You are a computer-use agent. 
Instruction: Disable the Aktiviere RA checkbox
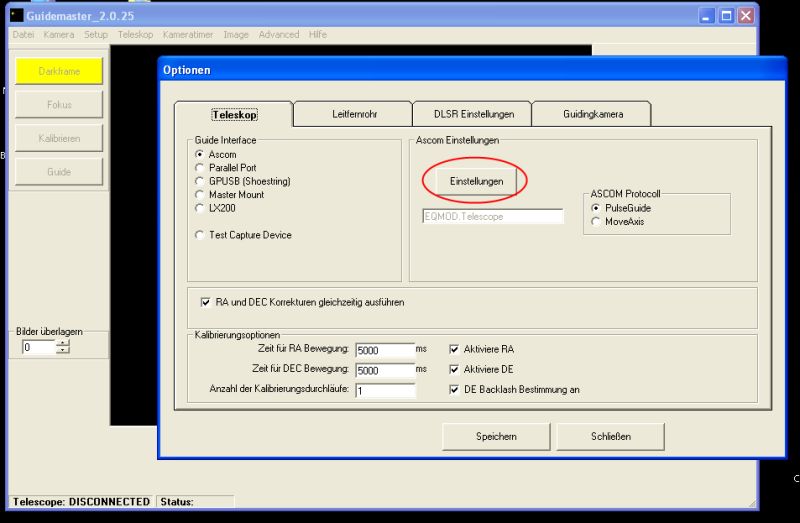455,349
